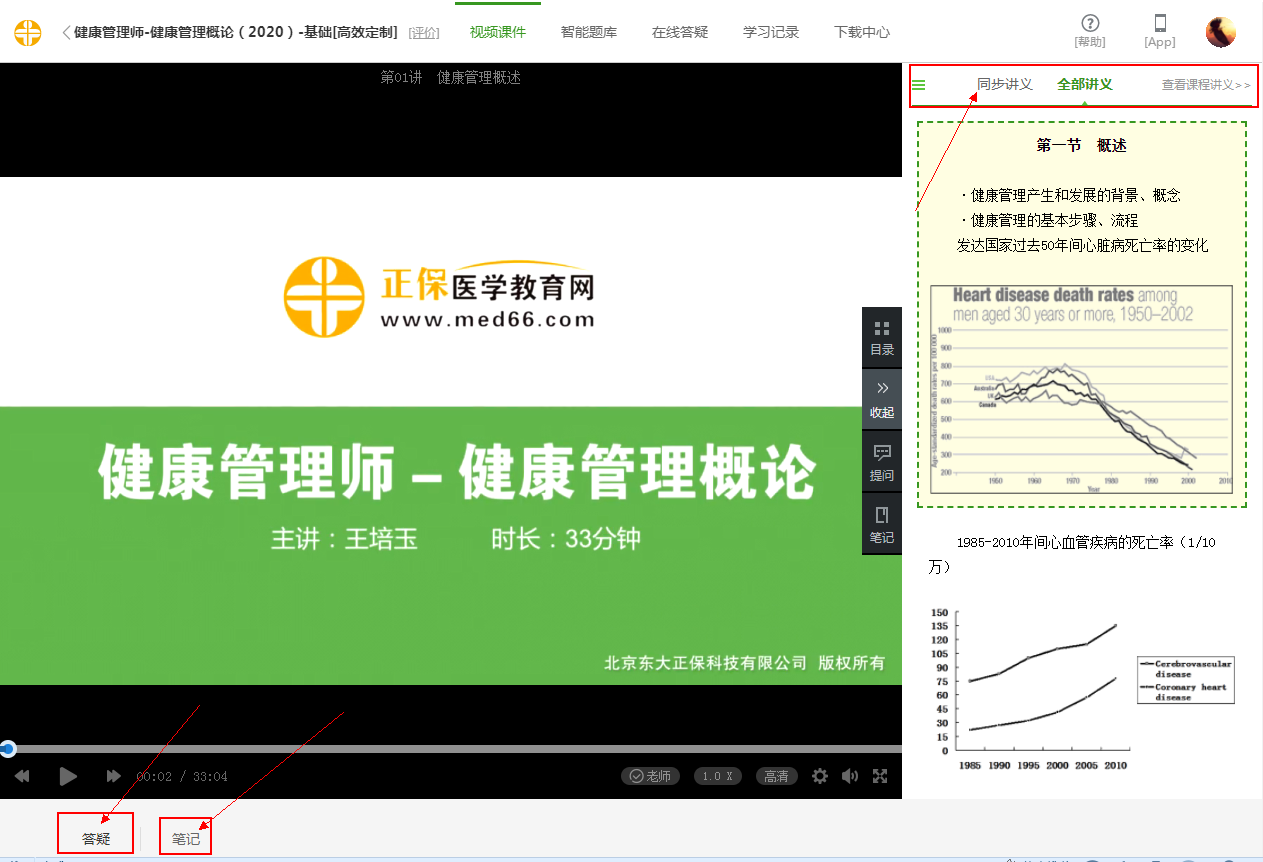
Task: Open the 智能题库 menu tab
Action: [x=589, y=32]
